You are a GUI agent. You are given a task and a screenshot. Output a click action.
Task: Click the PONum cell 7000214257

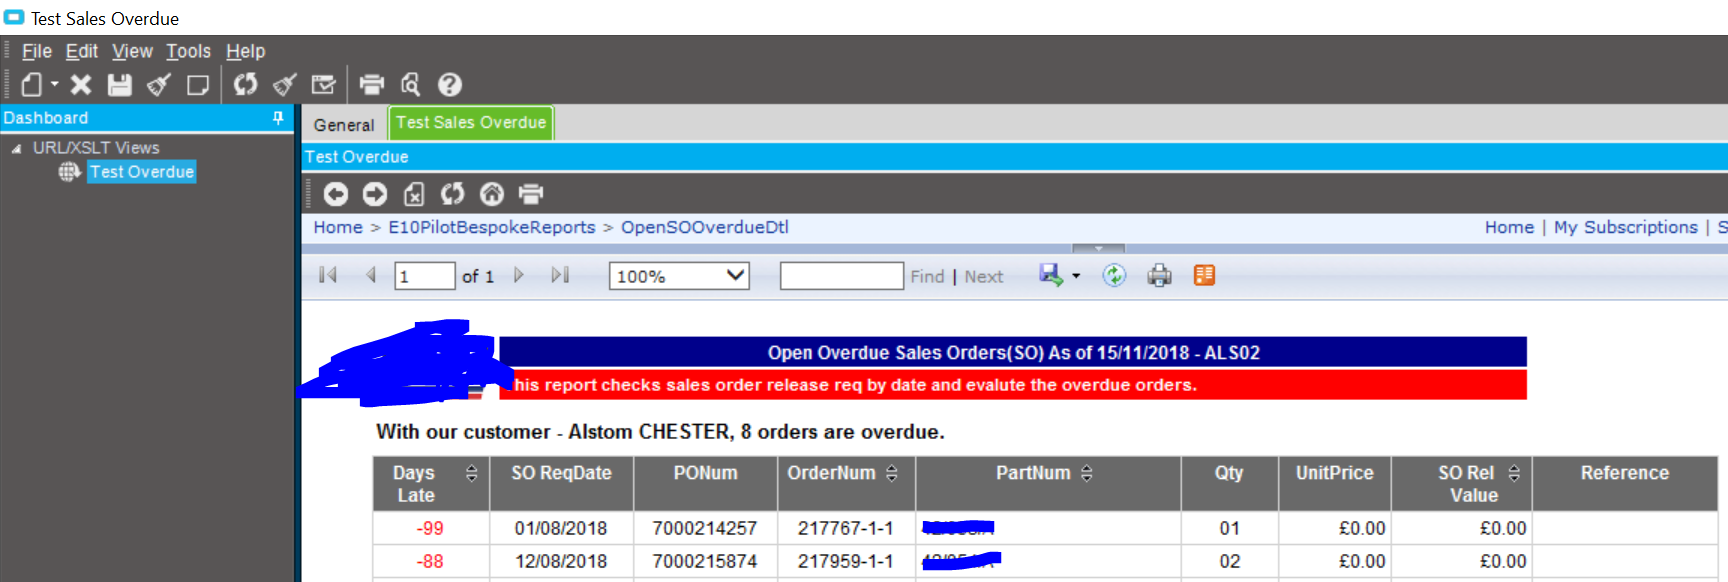coord(705,528)
